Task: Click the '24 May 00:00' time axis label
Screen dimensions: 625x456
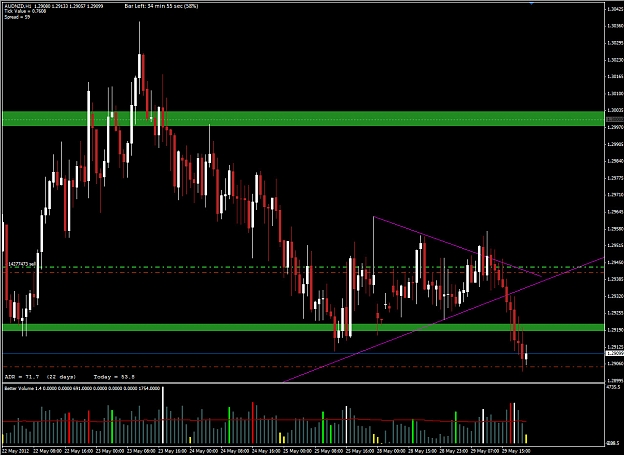Action: pyautogui.click(x=204, y=451)
